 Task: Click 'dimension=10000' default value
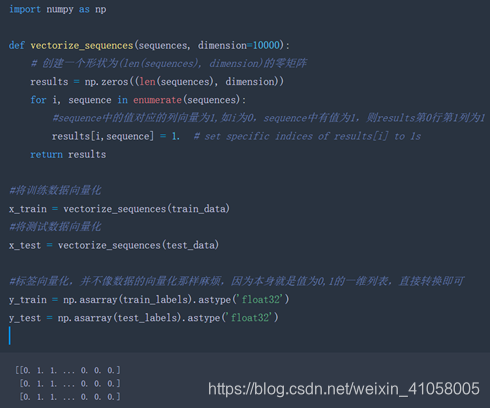[x=240, y=45]
